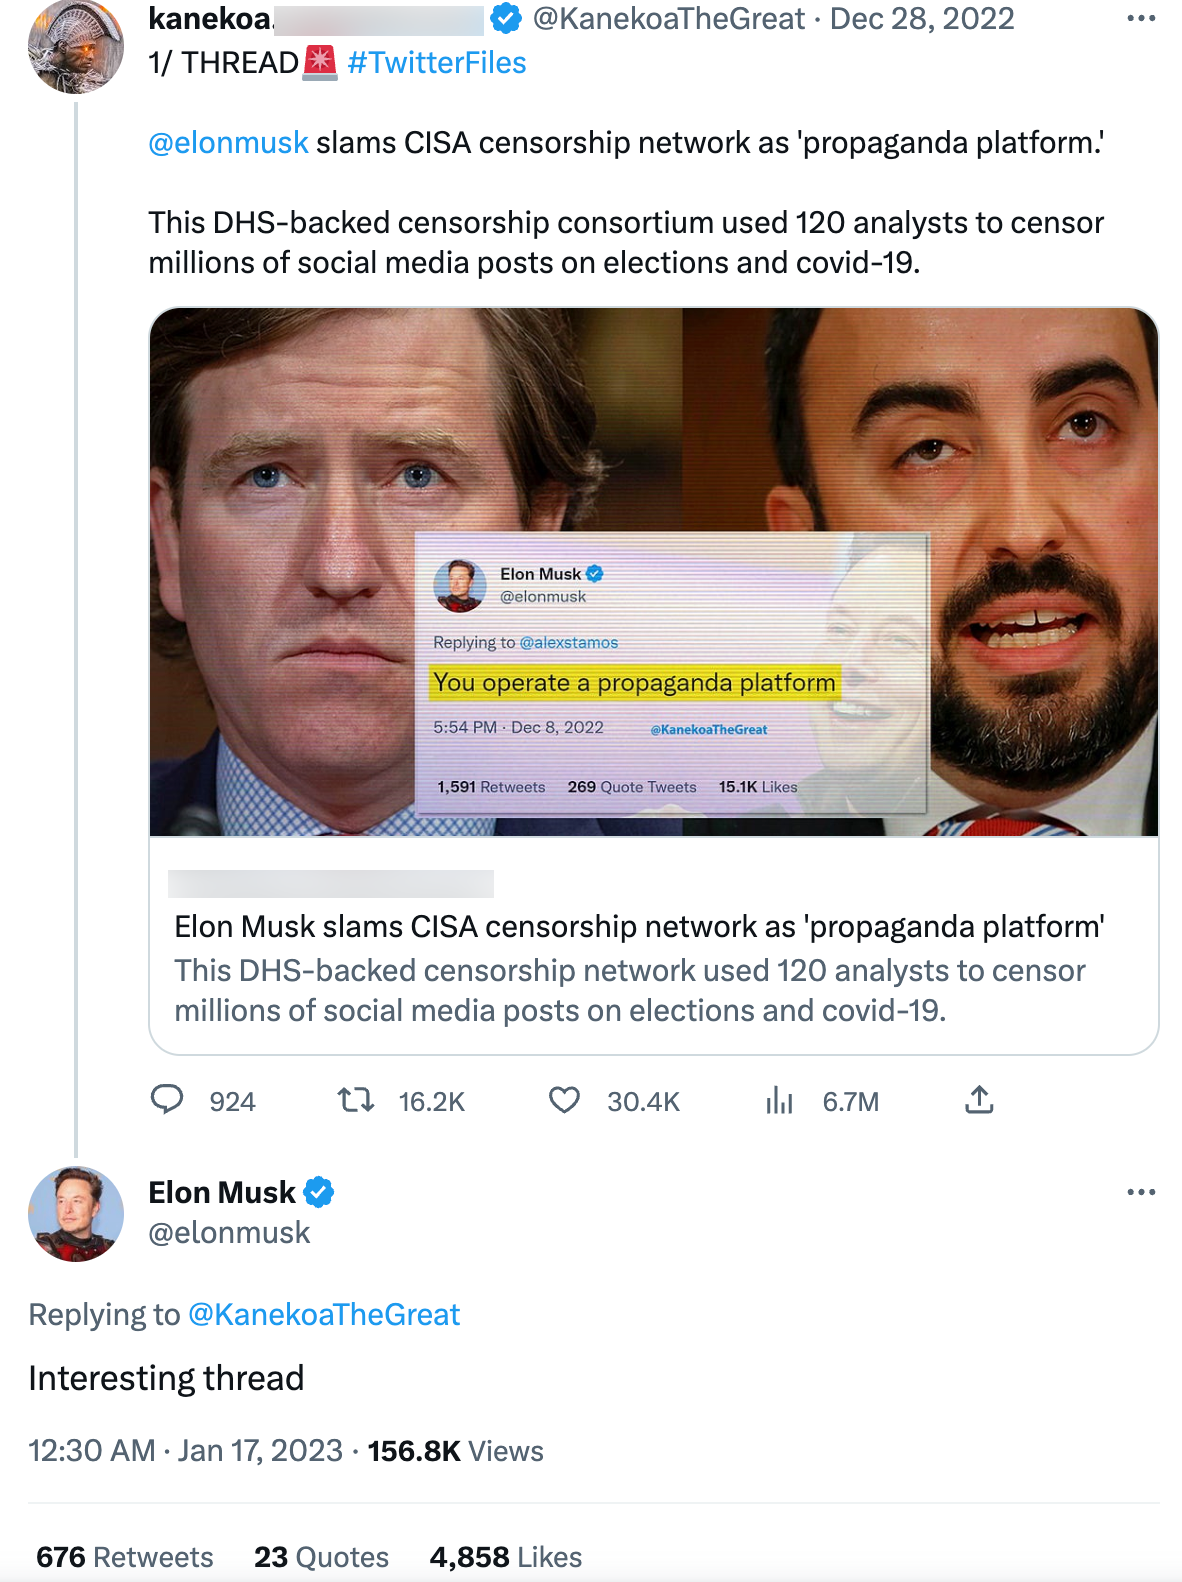This screenshot has width=1182, height=1582.
Task: Click Elon Musk's blue verified badge
Action: (318, 1192)
